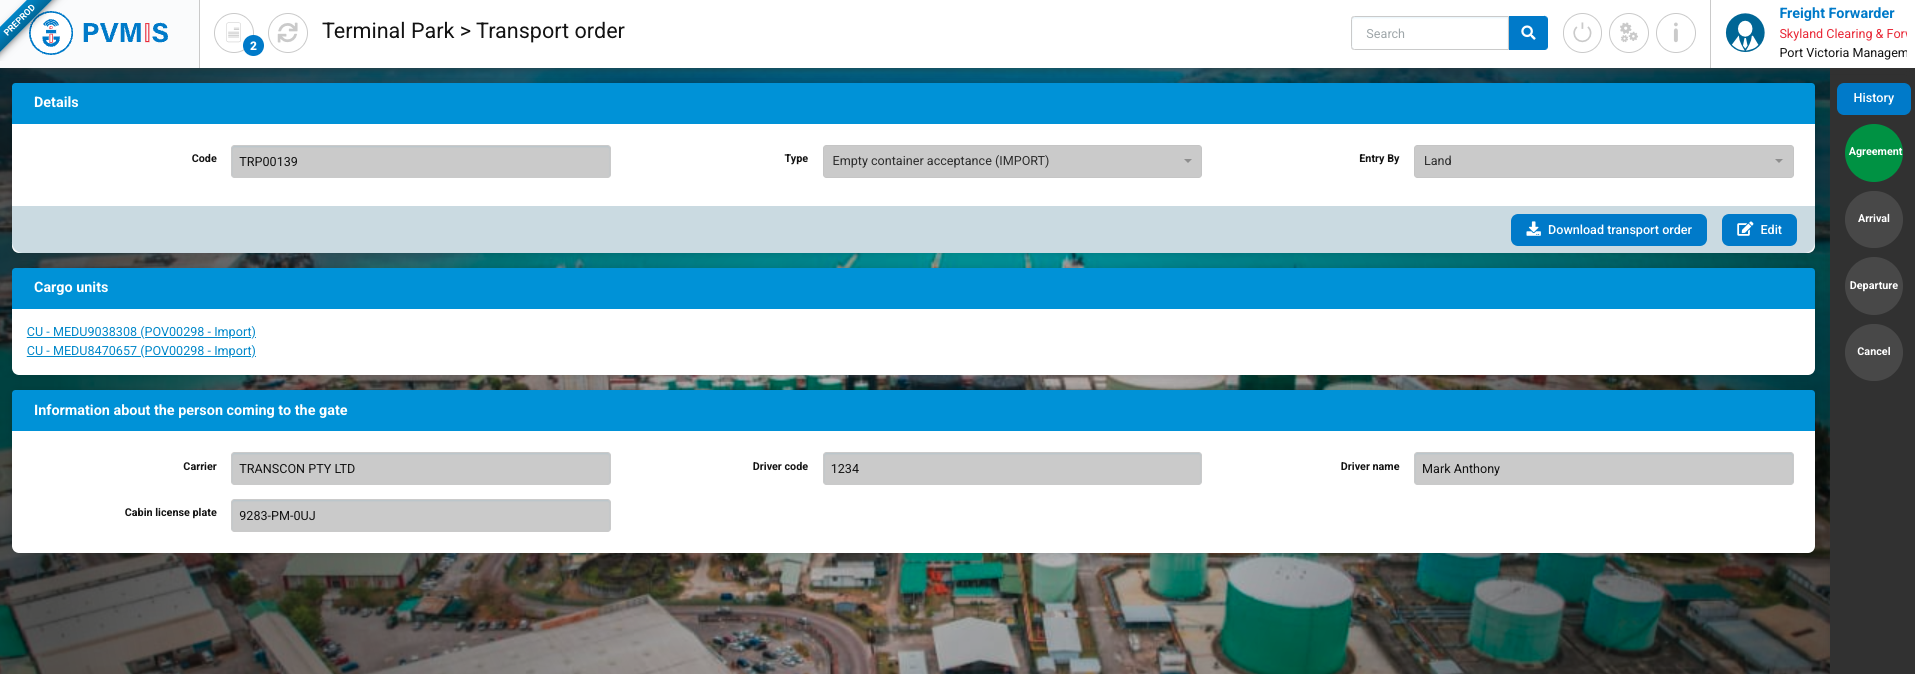Expand the Entry By dropdown
Image resolution: width=1915 pixels, height=674 pixels.
point(1602,161)
